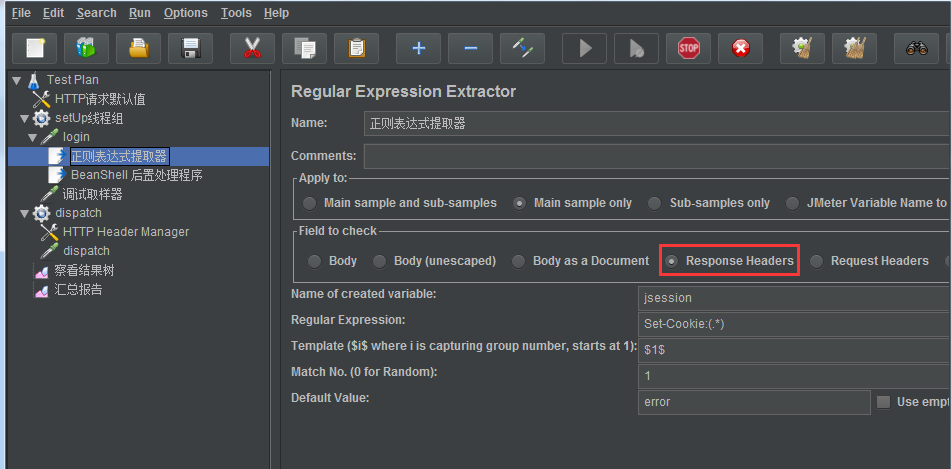The width and height of the screenshot is (951, 469).
Task: Select Body field radio button
Action: pyautogui.click(x=314, y=261)
